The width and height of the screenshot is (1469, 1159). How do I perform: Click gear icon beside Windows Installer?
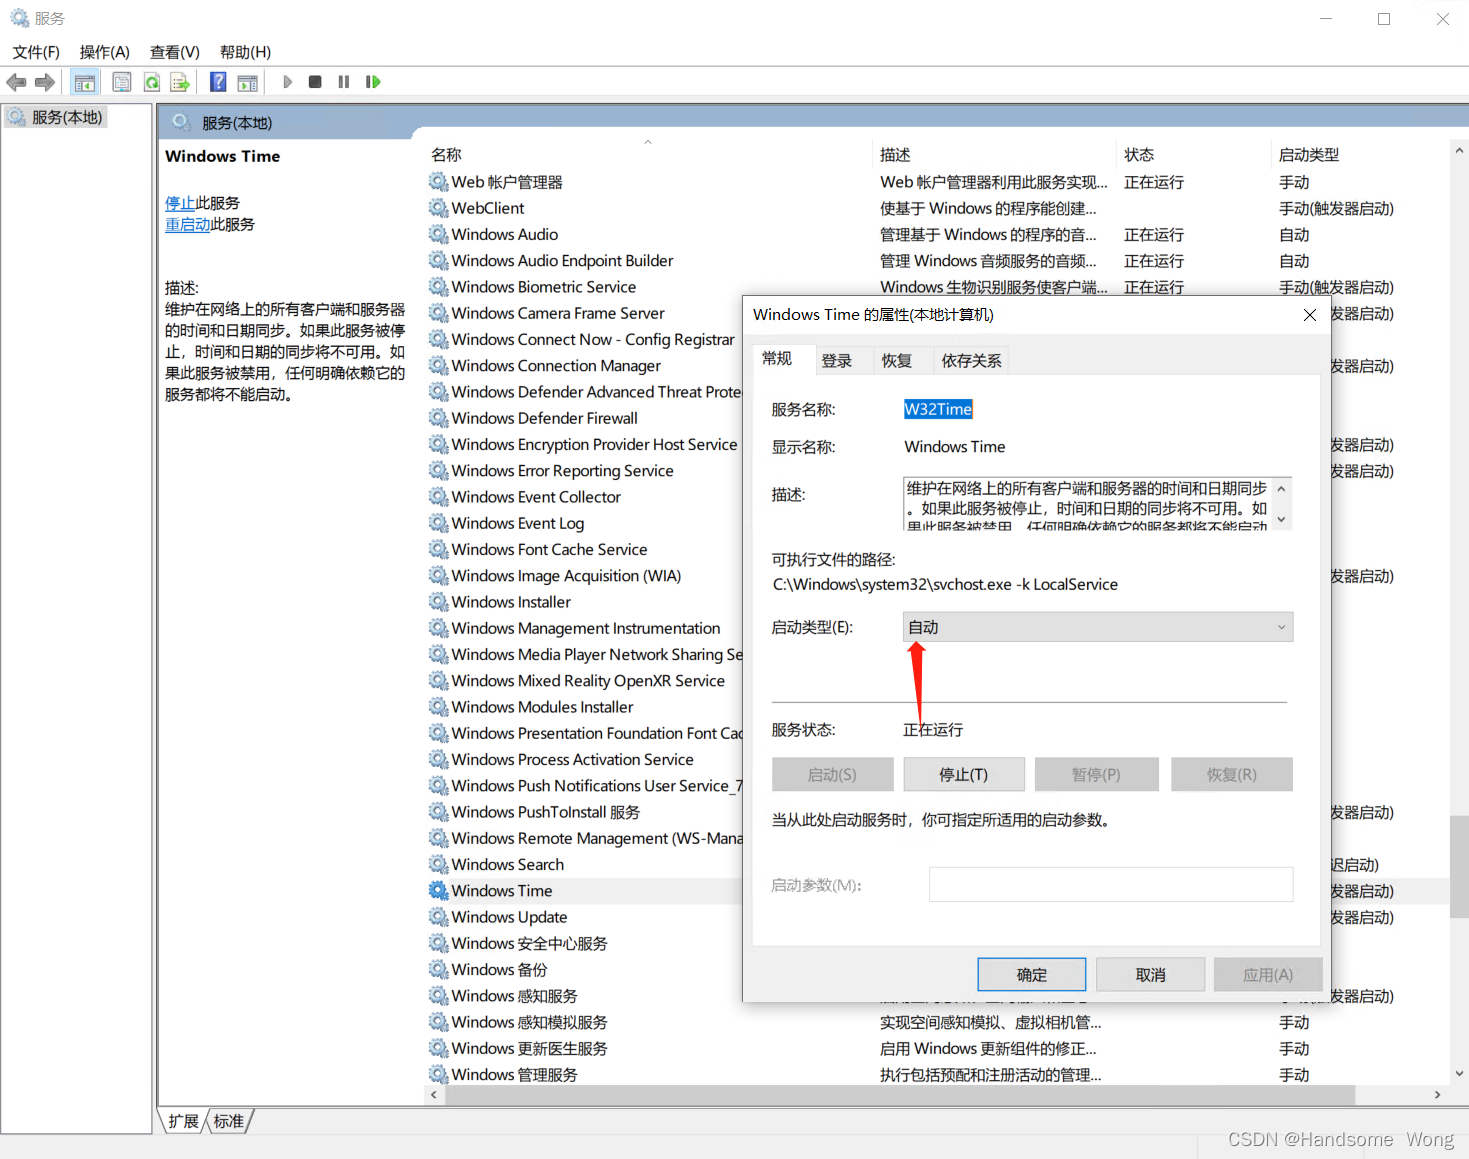[438, 602]
